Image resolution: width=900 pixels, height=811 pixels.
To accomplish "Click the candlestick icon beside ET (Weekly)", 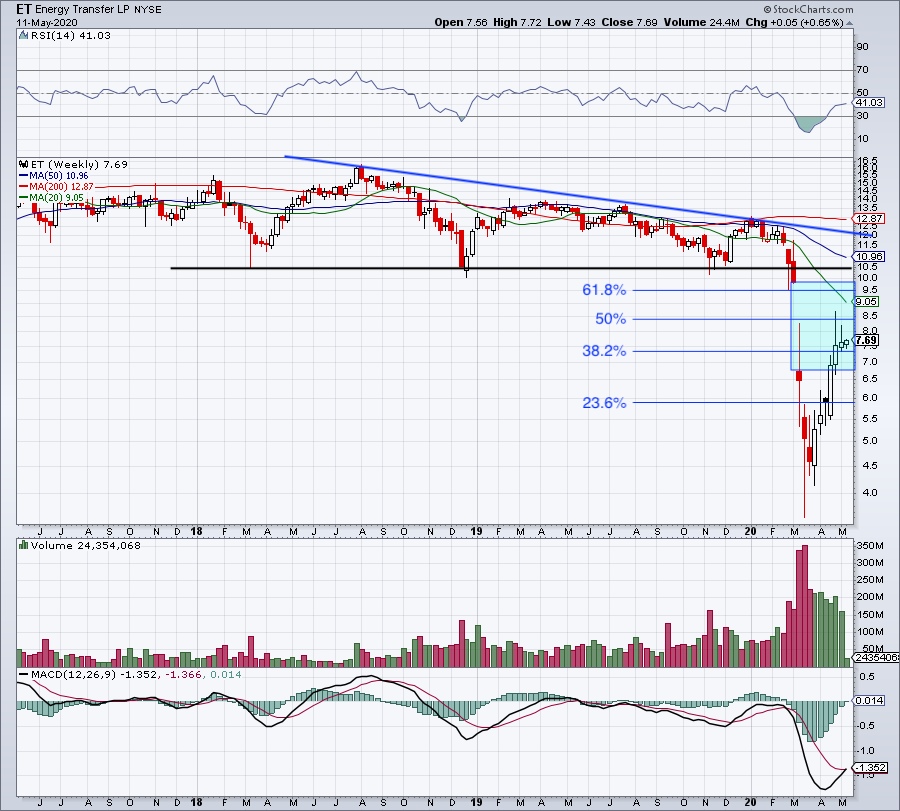I will coord(24,164).
